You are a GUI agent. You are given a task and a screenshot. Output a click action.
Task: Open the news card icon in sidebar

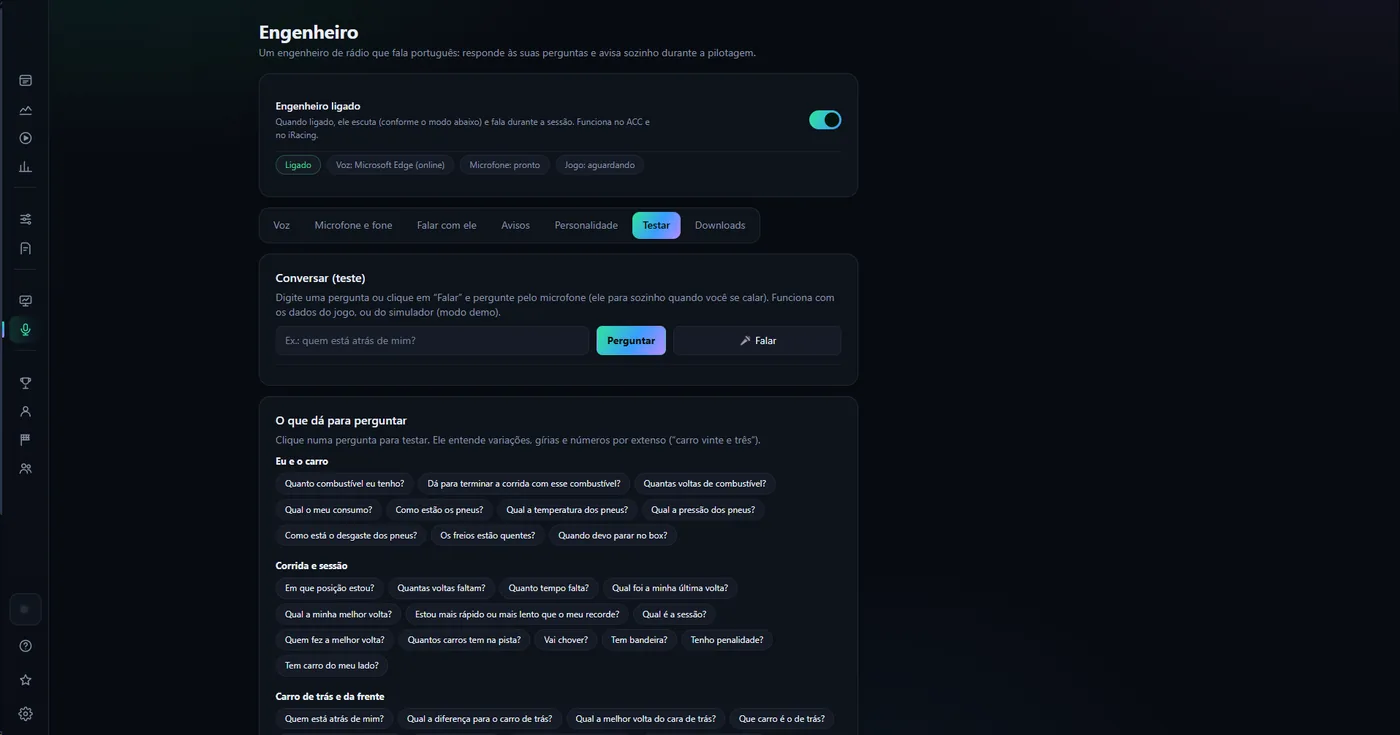tap(25, 81)
